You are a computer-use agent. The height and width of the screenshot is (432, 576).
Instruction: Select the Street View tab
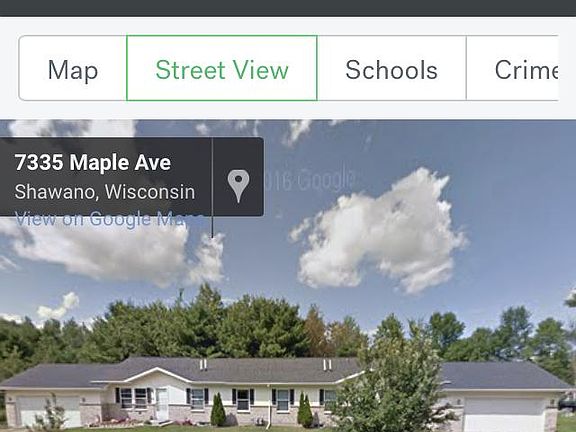222,69
